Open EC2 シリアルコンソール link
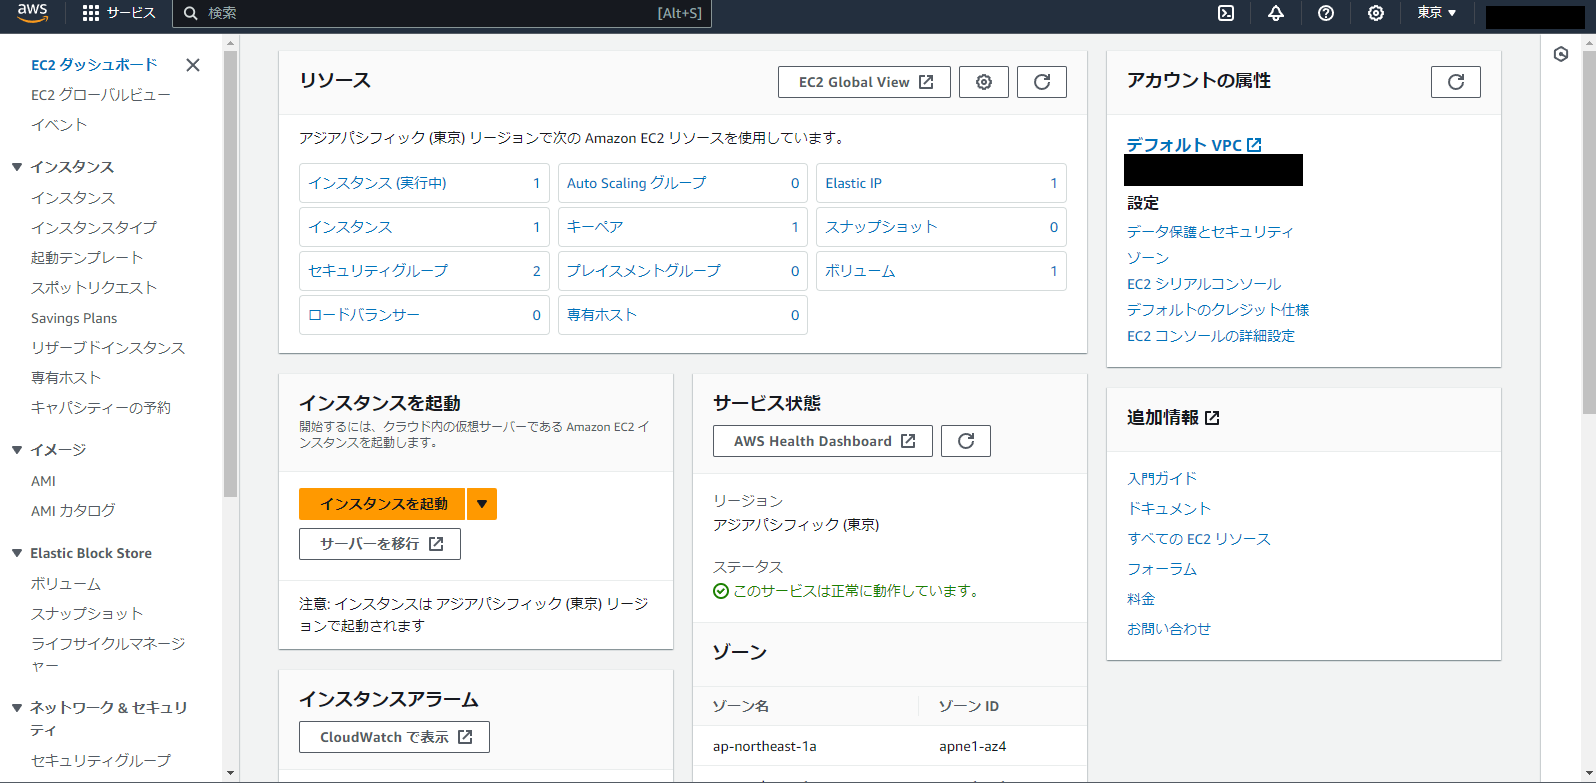The image size is (1596, 783). coord(1204,284)
